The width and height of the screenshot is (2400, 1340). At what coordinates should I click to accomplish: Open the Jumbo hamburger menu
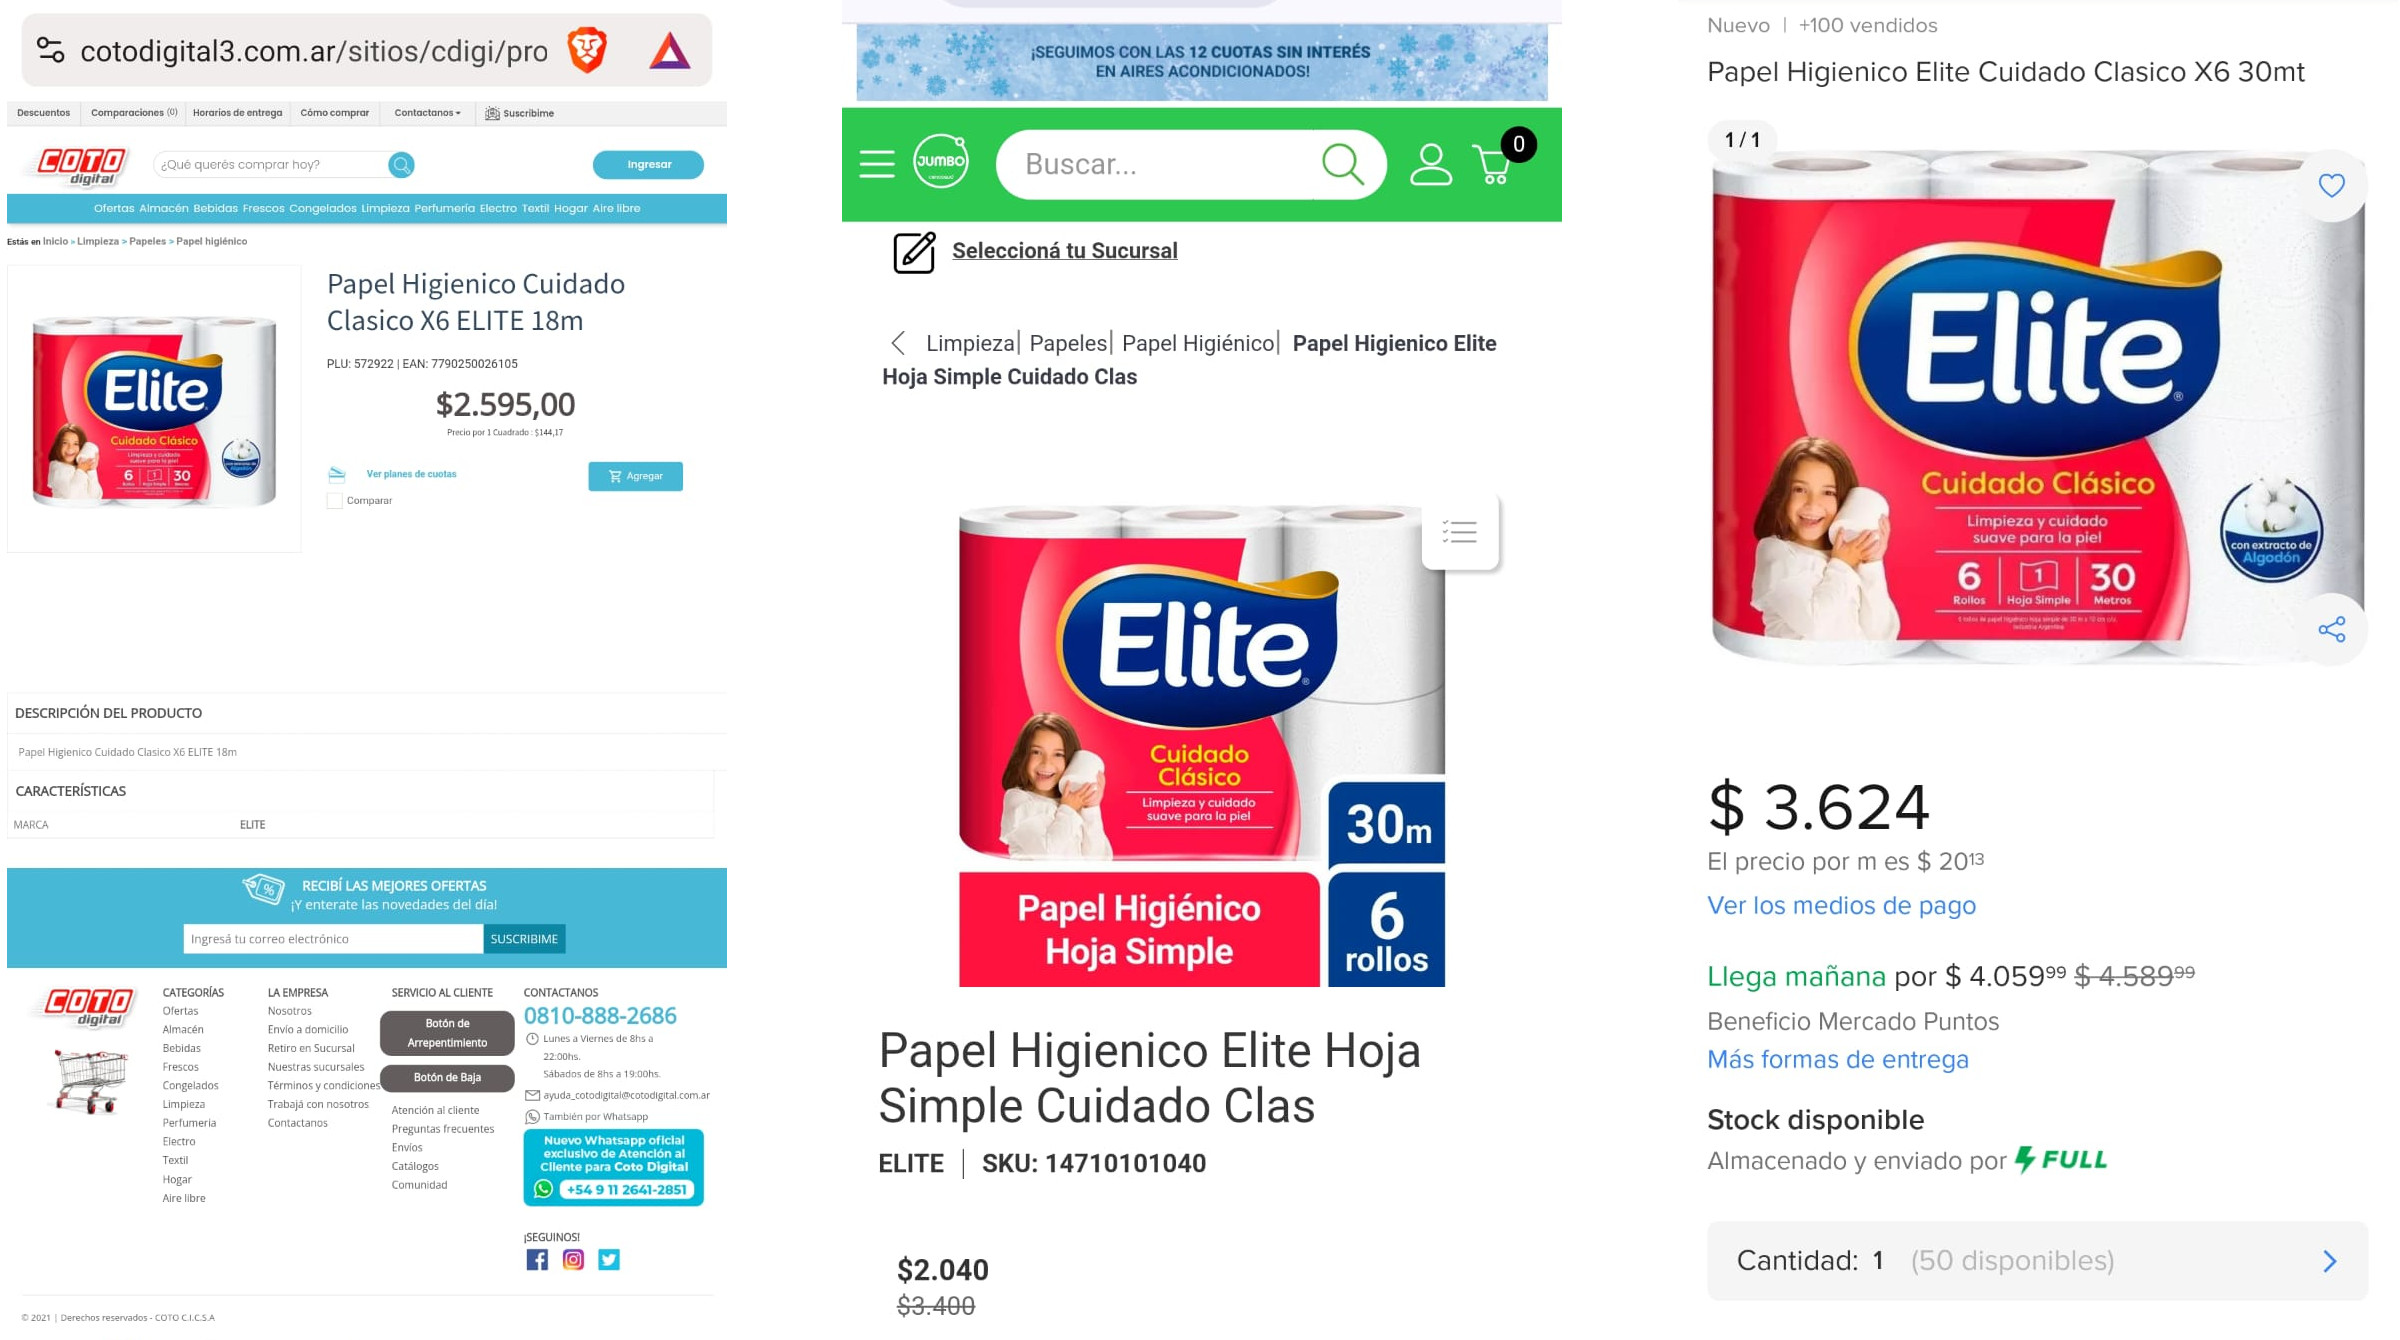coord(877,164)
